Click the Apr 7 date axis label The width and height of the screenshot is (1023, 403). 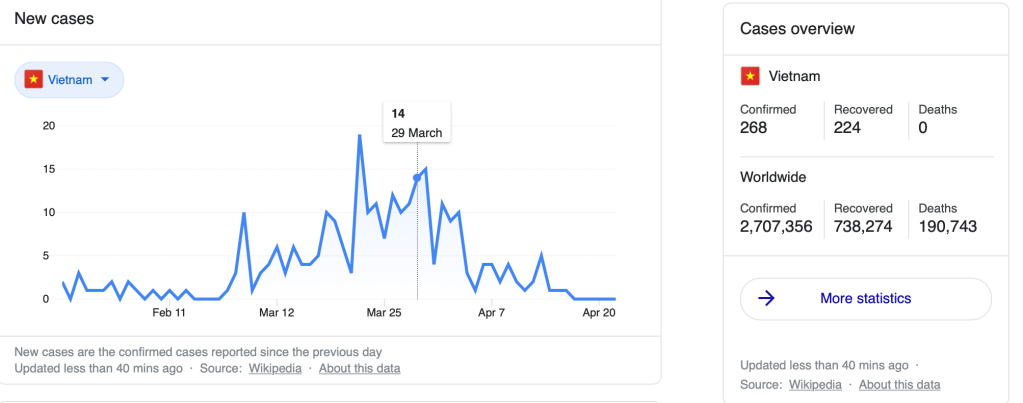tap(491, 313)
